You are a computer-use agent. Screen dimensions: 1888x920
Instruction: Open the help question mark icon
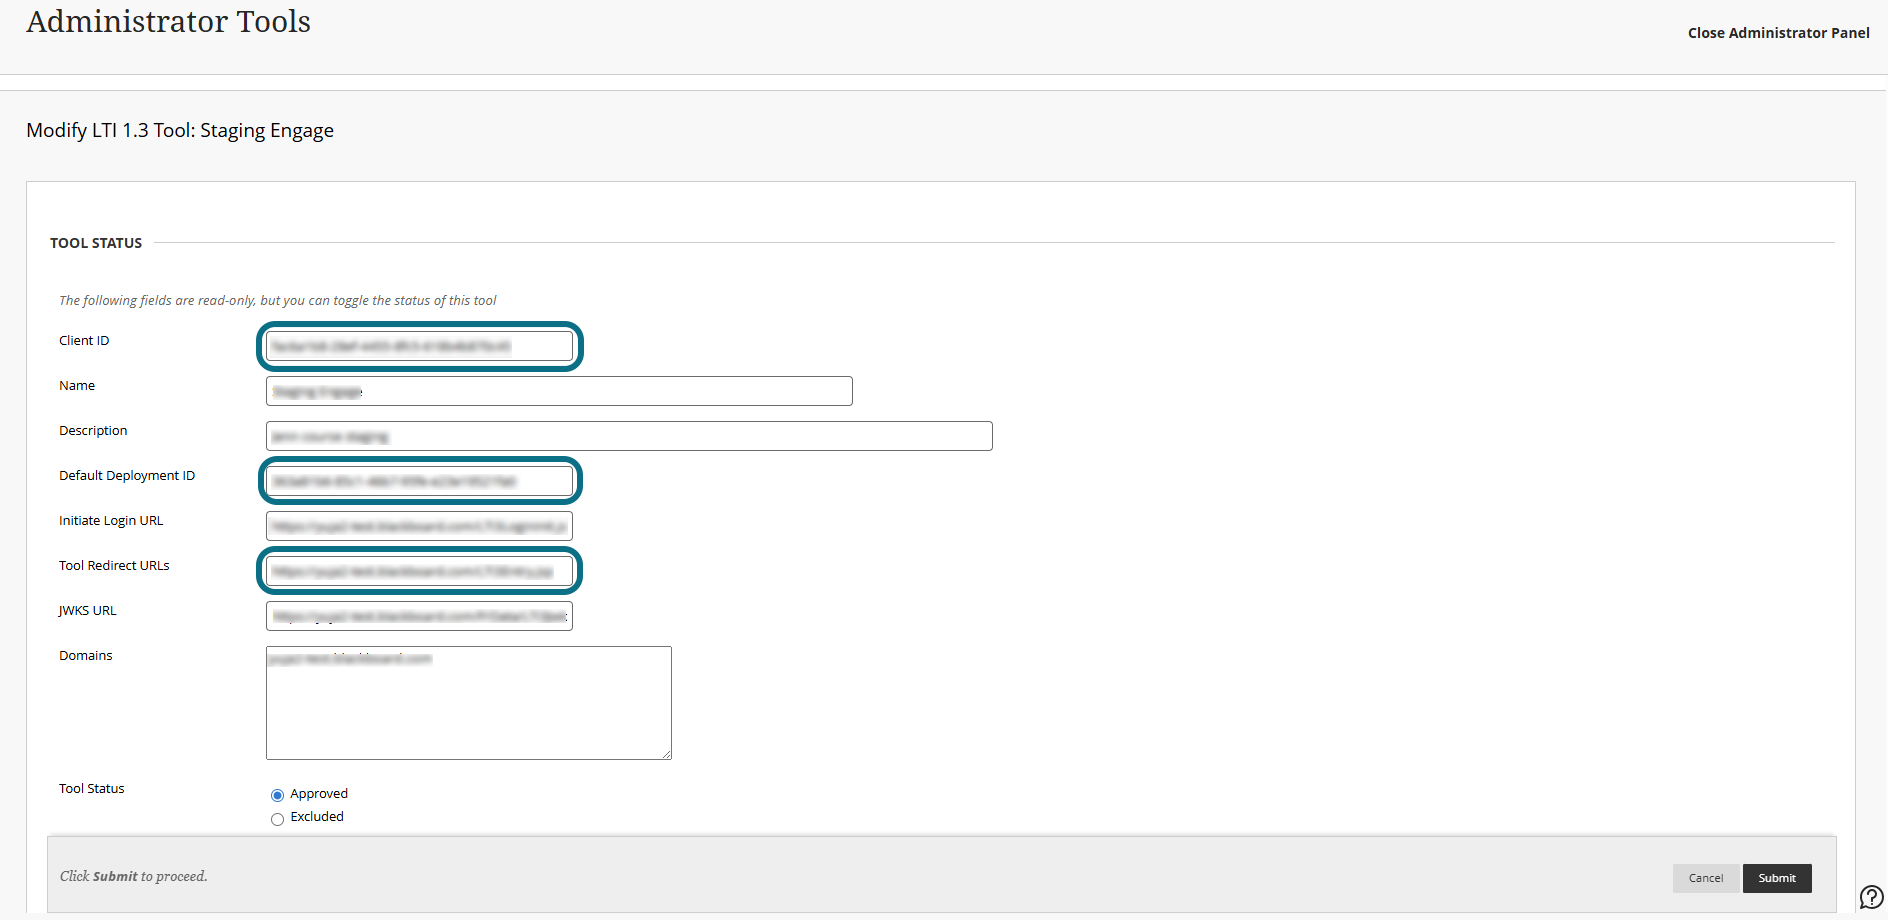click(1871, 897)
